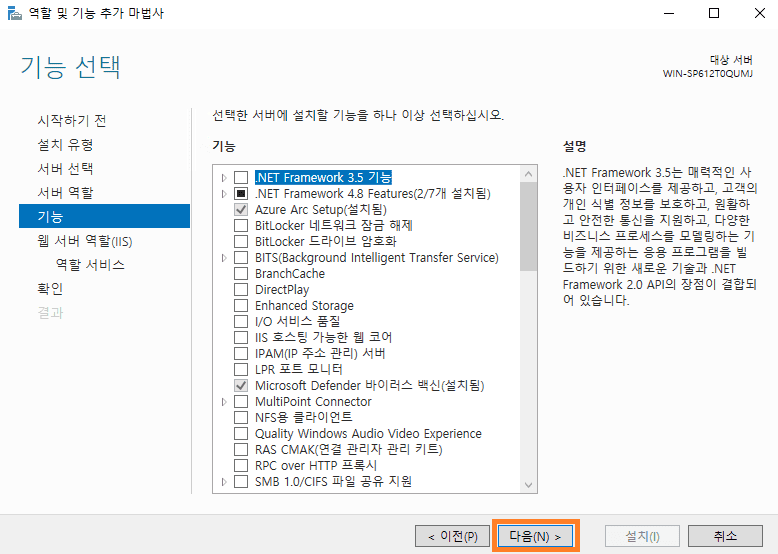Viewport: 778px width, 554px height.
Task: Check Quality Windows Audio Video Experience checkbox
Action: click(241, 433)
